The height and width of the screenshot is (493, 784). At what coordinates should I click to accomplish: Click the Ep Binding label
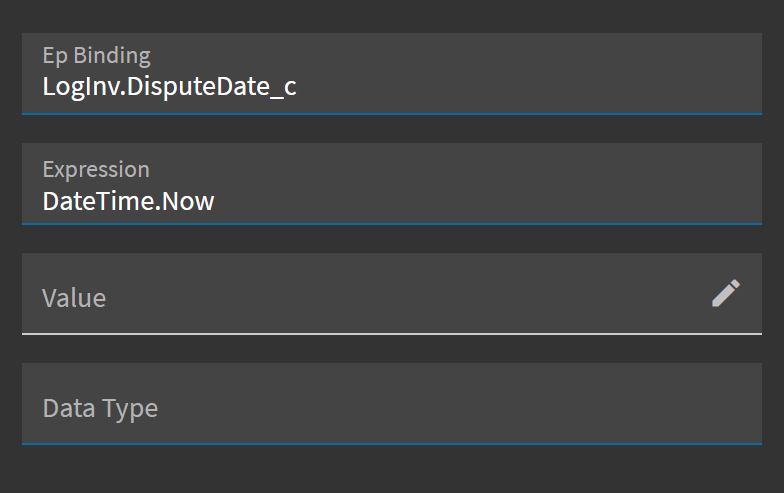tap(96, 56)
